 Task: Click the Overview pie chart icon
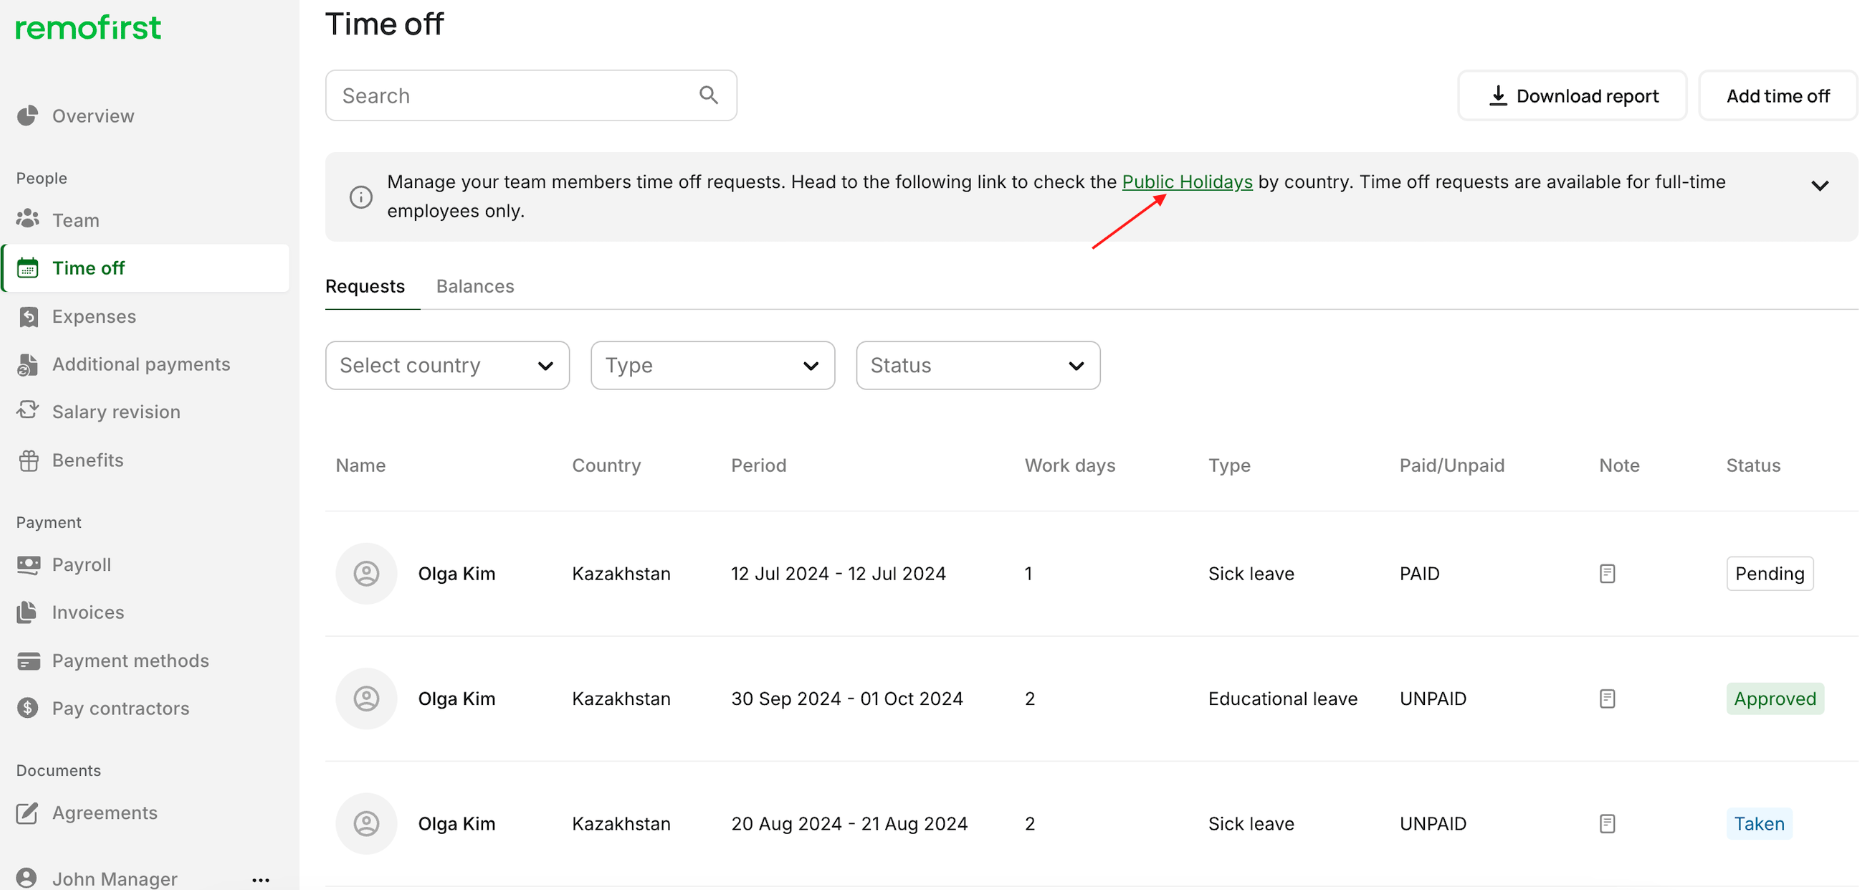[x=28, y=116]
